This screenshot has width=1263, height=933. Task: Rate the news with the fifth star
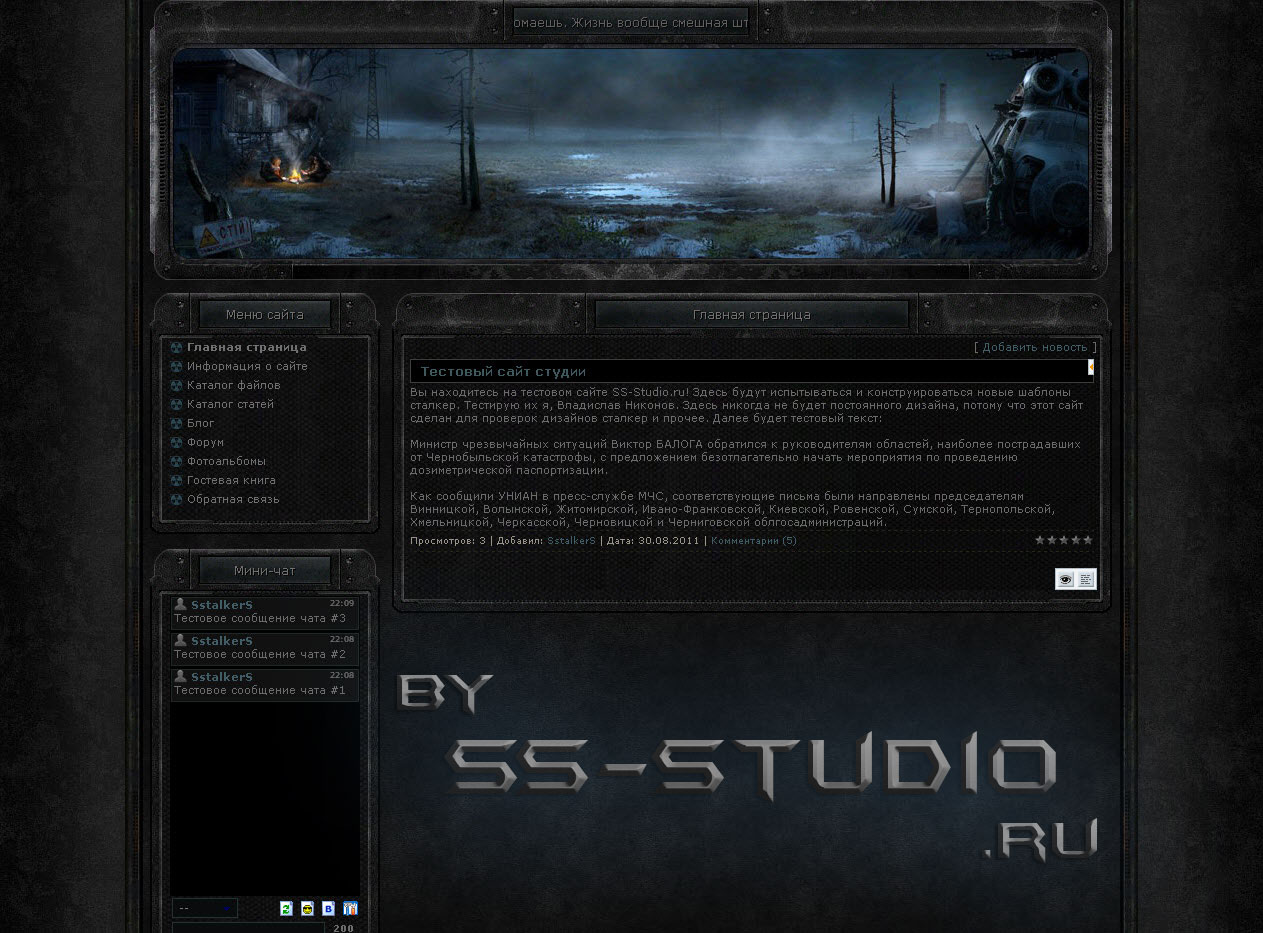1088,540
